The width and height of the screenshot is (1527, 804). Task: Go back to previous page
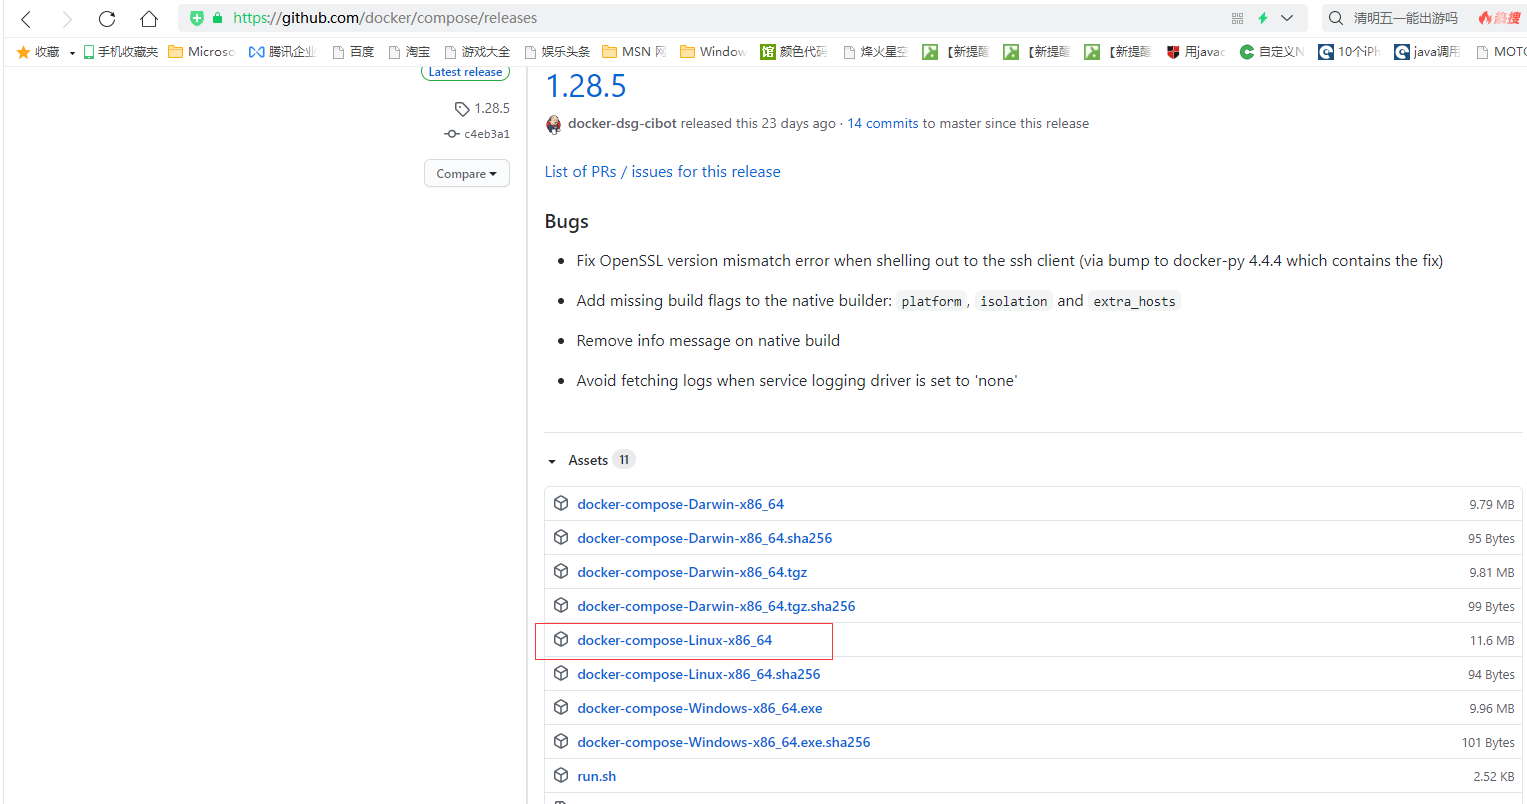pyautogui.click(x=27, y=18)
